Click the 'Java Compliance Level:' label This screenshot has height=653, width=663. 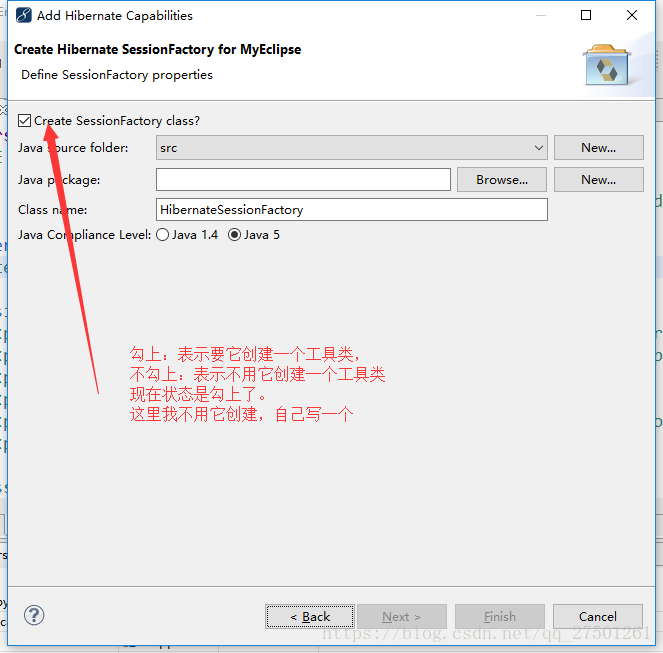pyautogui.click(x=84, y=235)
